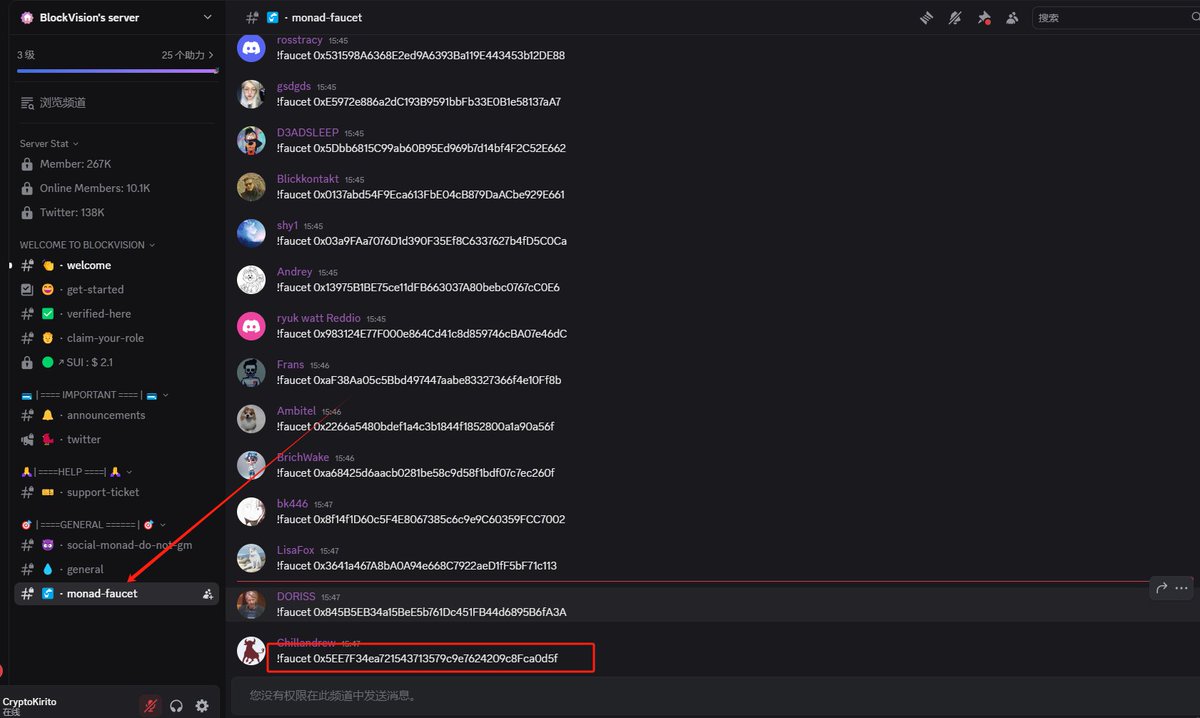Select Twitter: 138K stat channel

click(115, 213)
